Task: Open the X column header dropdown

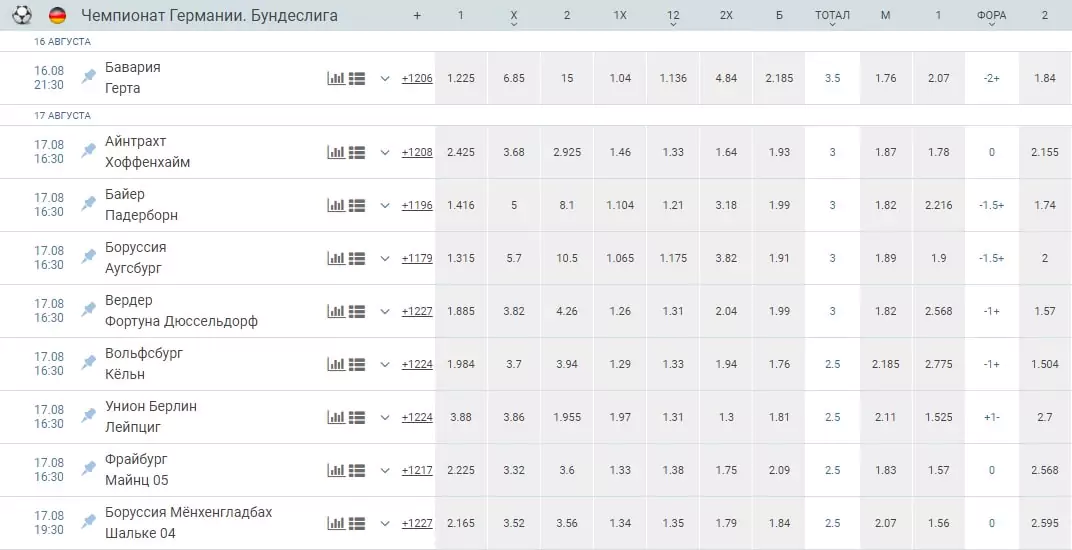Action: 514,18
